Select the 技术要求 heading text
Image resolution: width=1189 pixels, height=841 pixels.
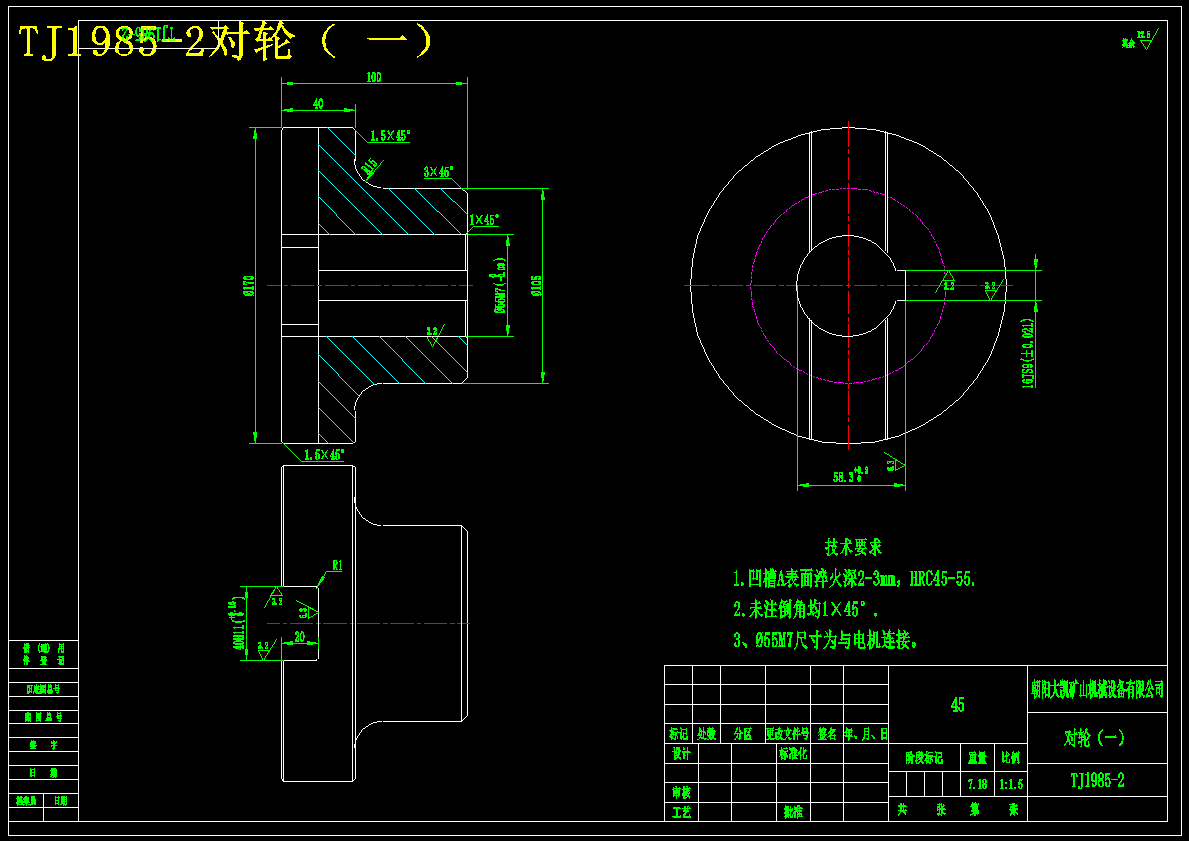pyautogui.click(x=854, y=547)
